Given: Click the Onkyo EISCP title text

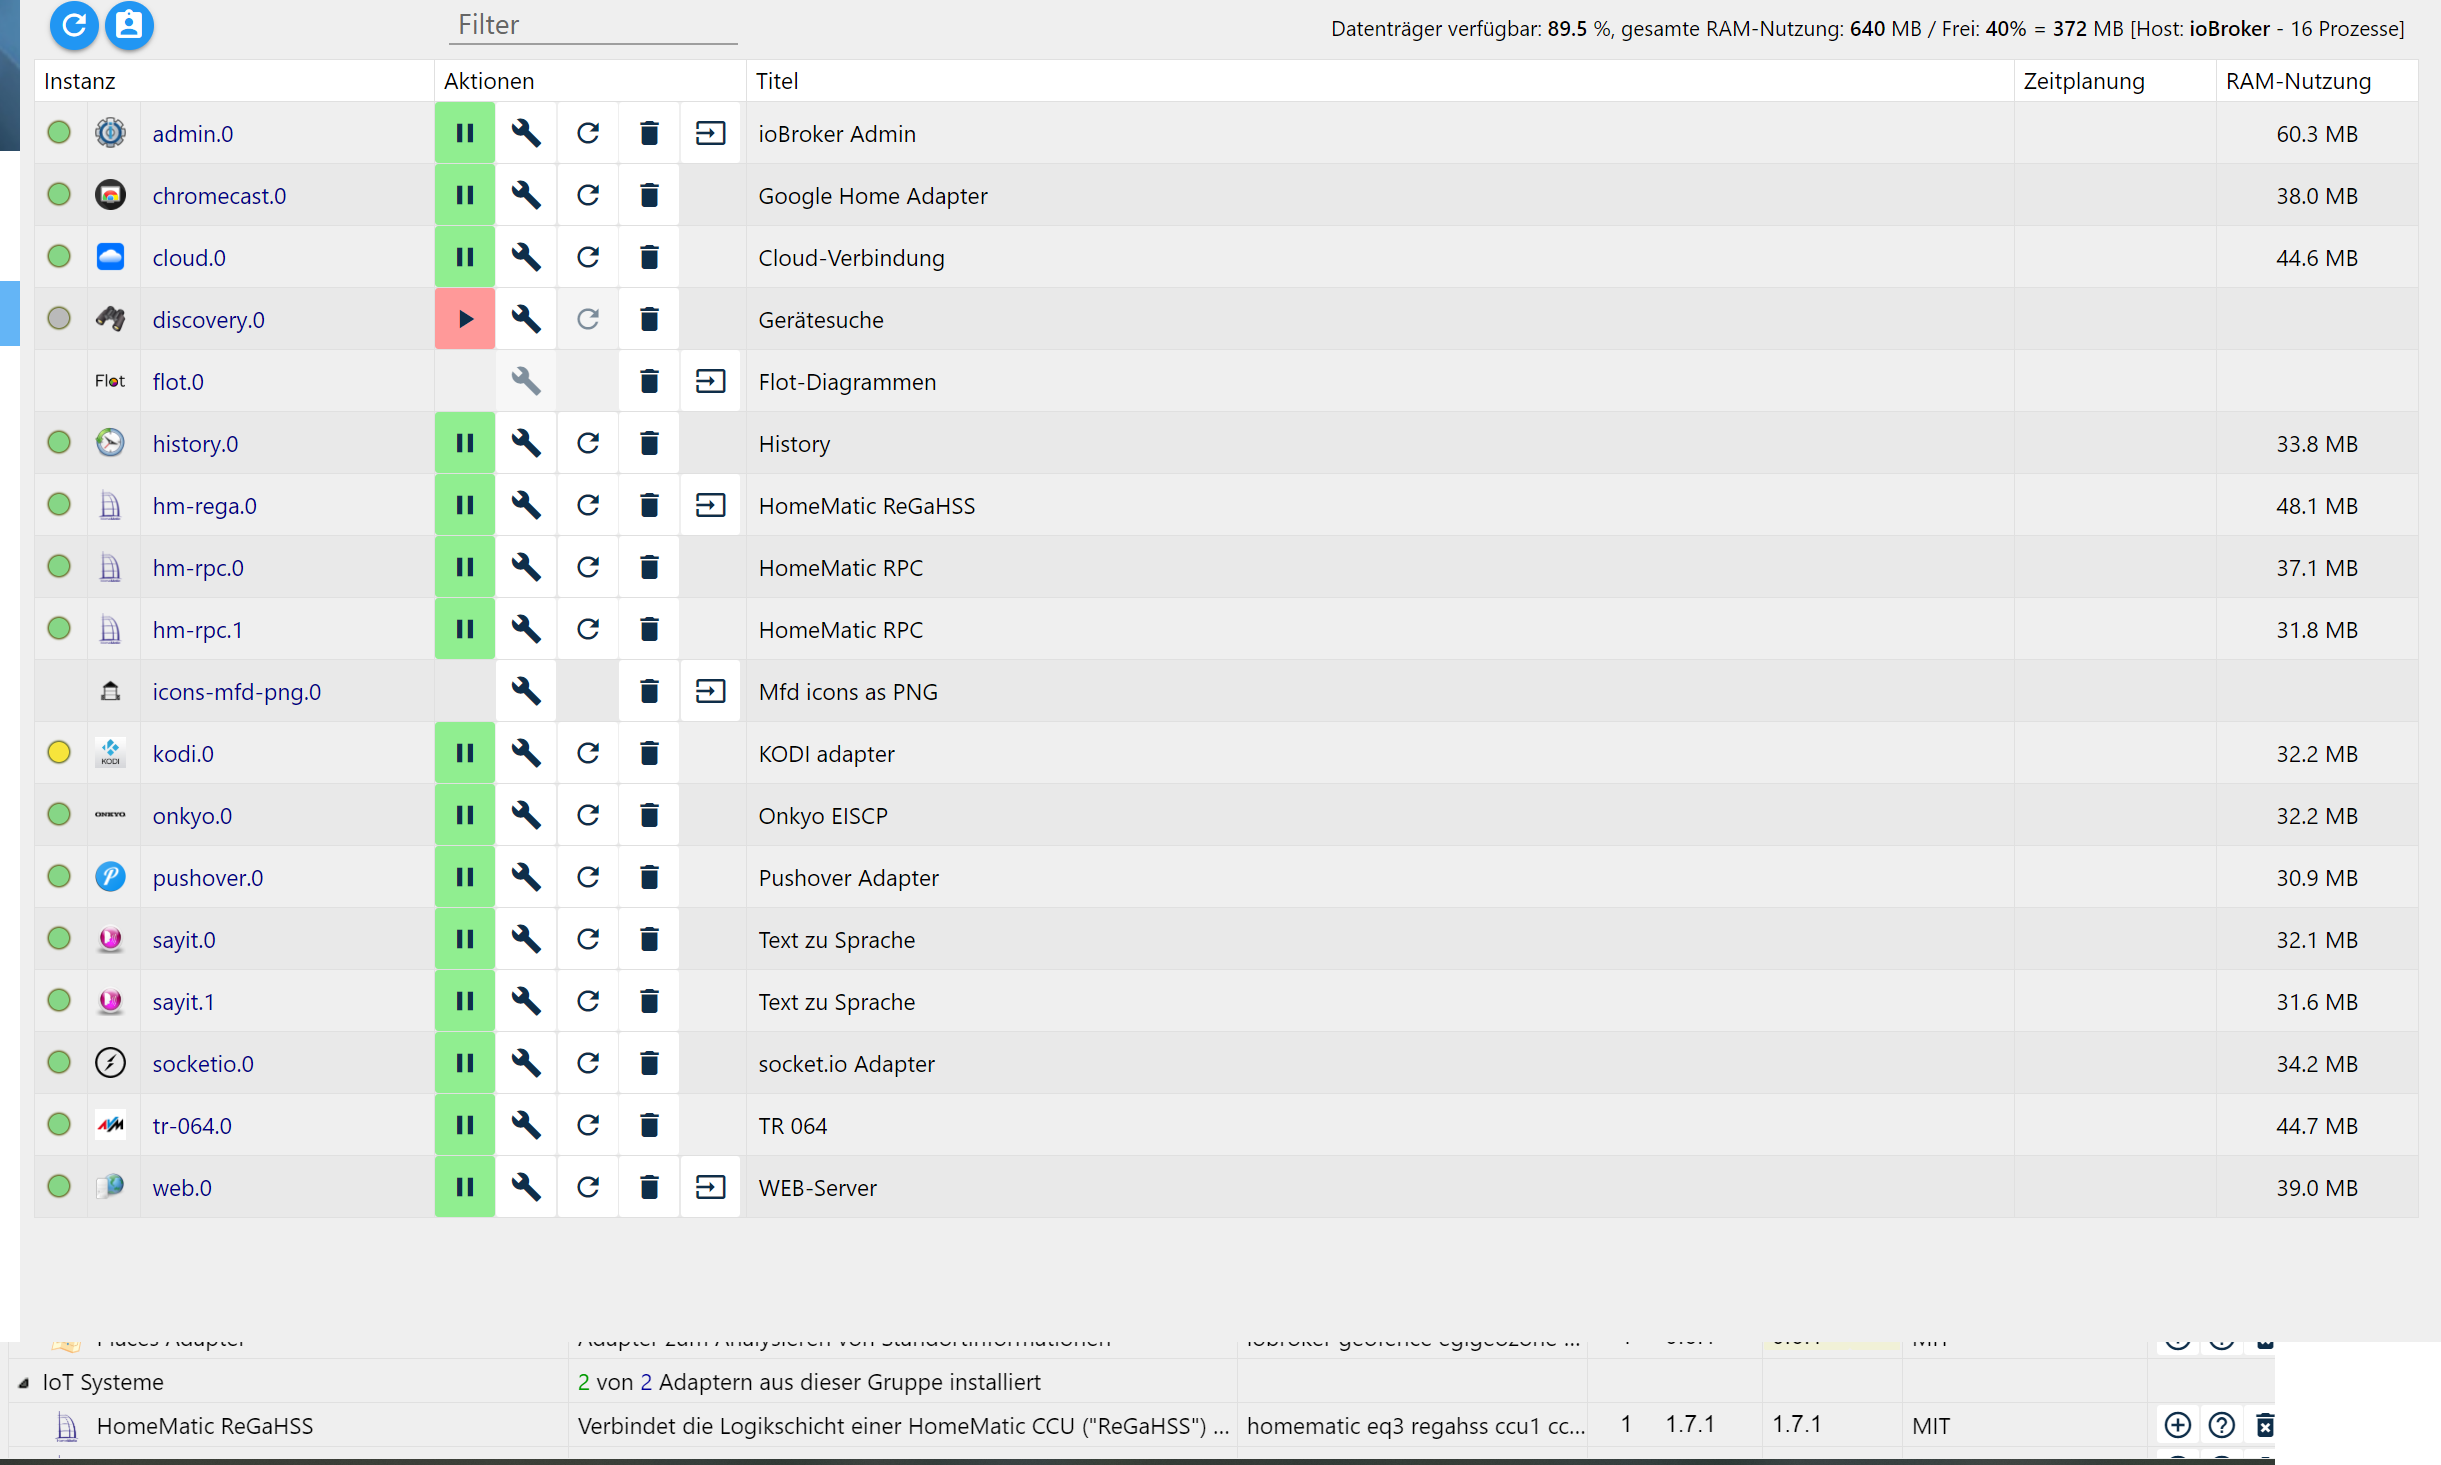Looking at the screenshot, I should 823,816.
